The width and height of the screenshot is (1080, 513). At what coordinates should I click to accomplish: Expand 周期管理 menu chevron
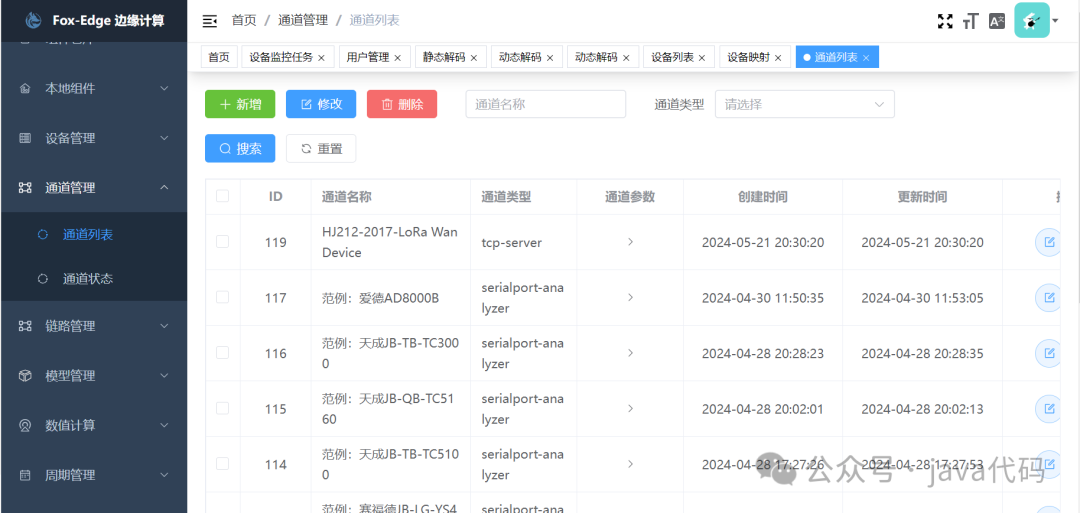[x=164, y=475]
